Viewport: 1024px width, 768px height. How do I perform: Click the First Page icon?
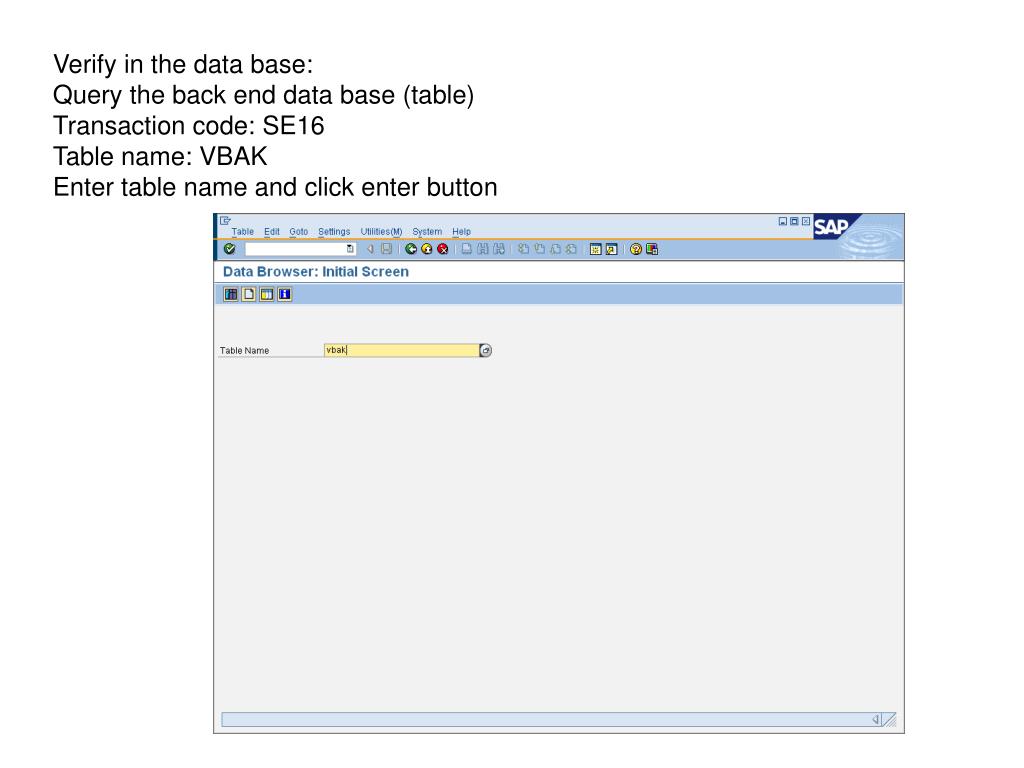(523, 249)
